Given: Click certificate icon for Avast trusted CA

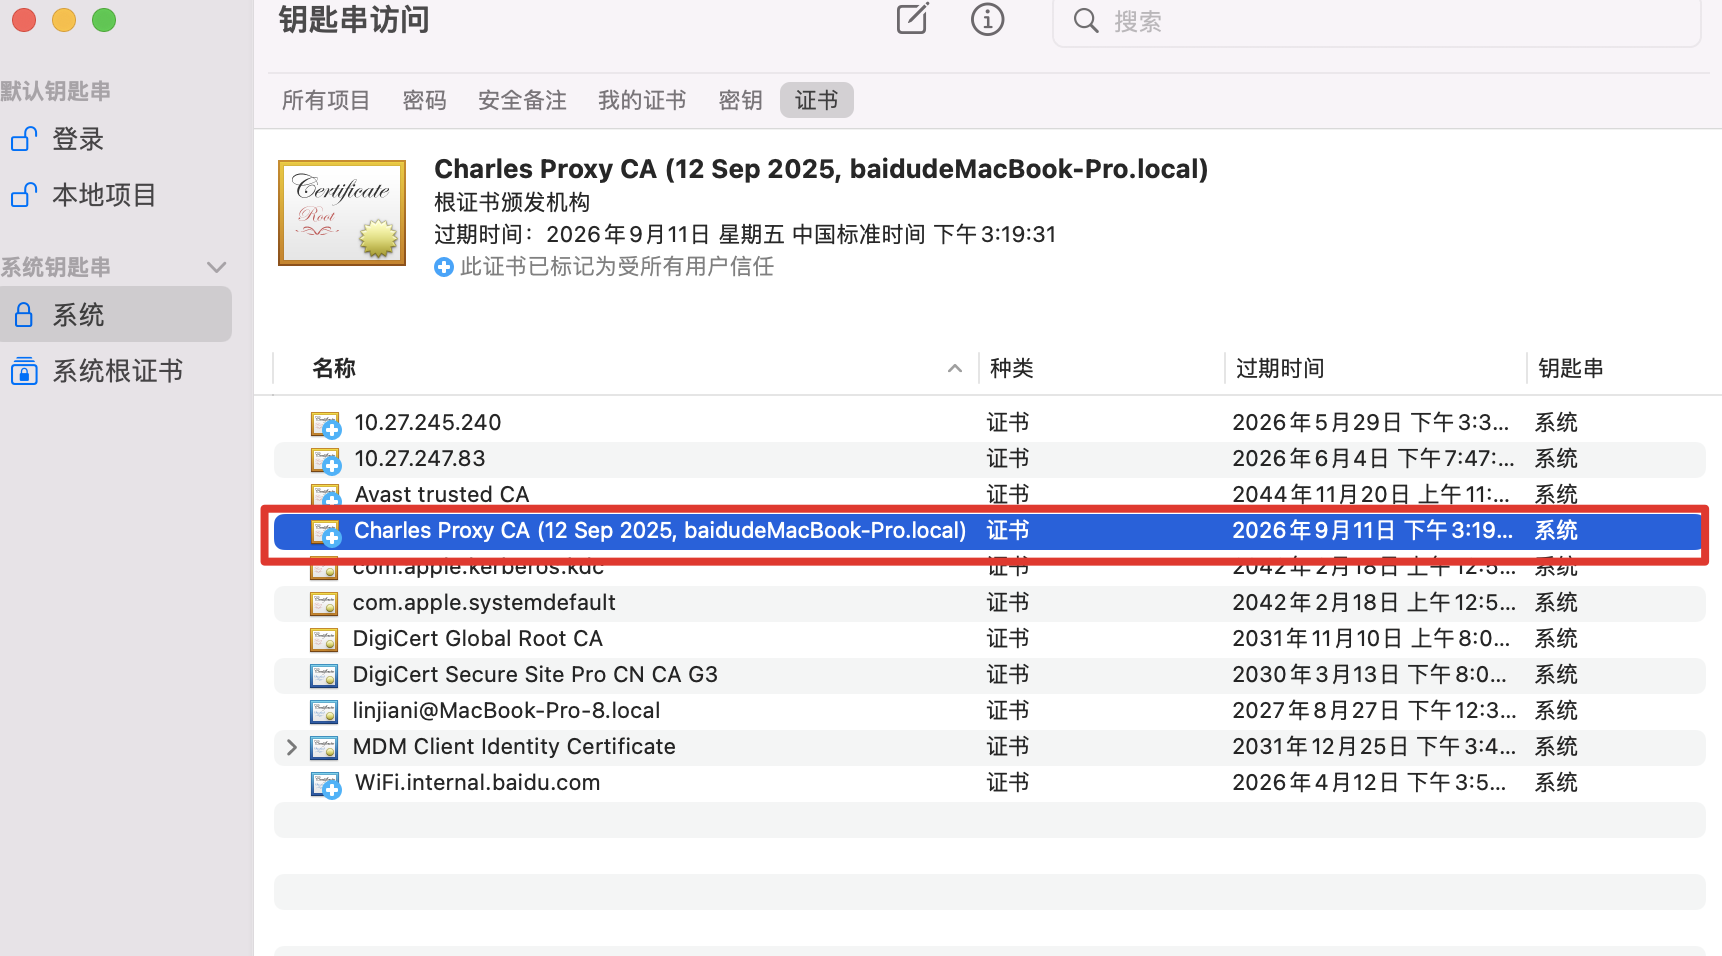Looking at the screenshot, I should (325, 495).
